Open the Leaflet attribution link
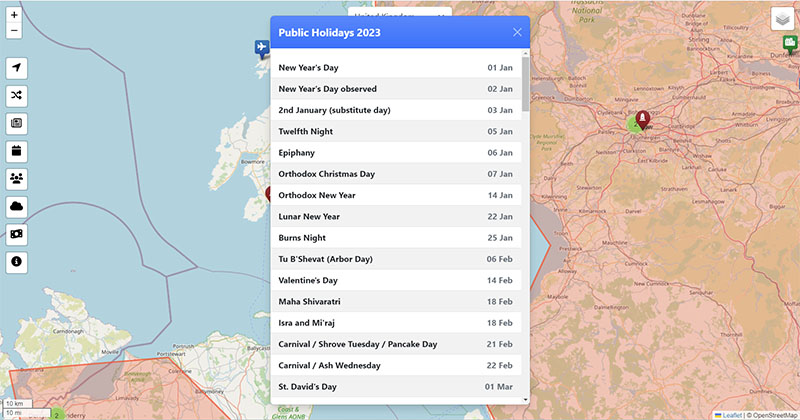 728,415
